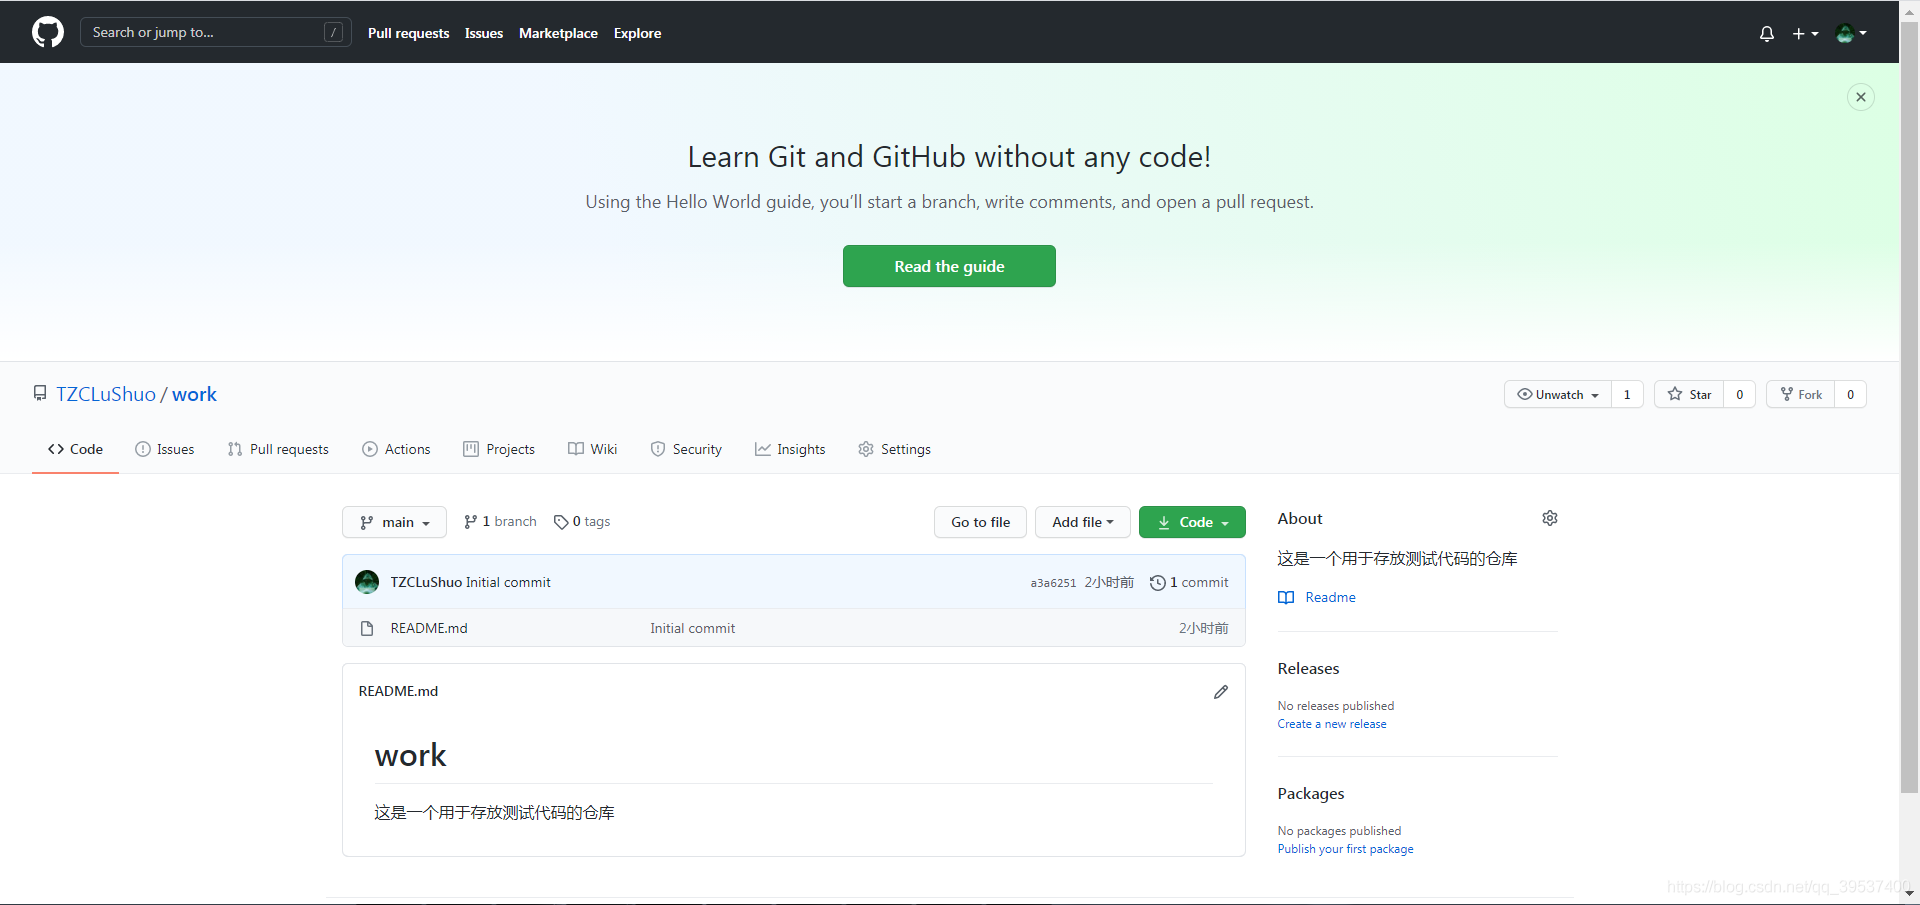Click Issues in the top navigation
Image resolution: width=1920 pixels, height=905 pixels.
click(x=484, y=33)
